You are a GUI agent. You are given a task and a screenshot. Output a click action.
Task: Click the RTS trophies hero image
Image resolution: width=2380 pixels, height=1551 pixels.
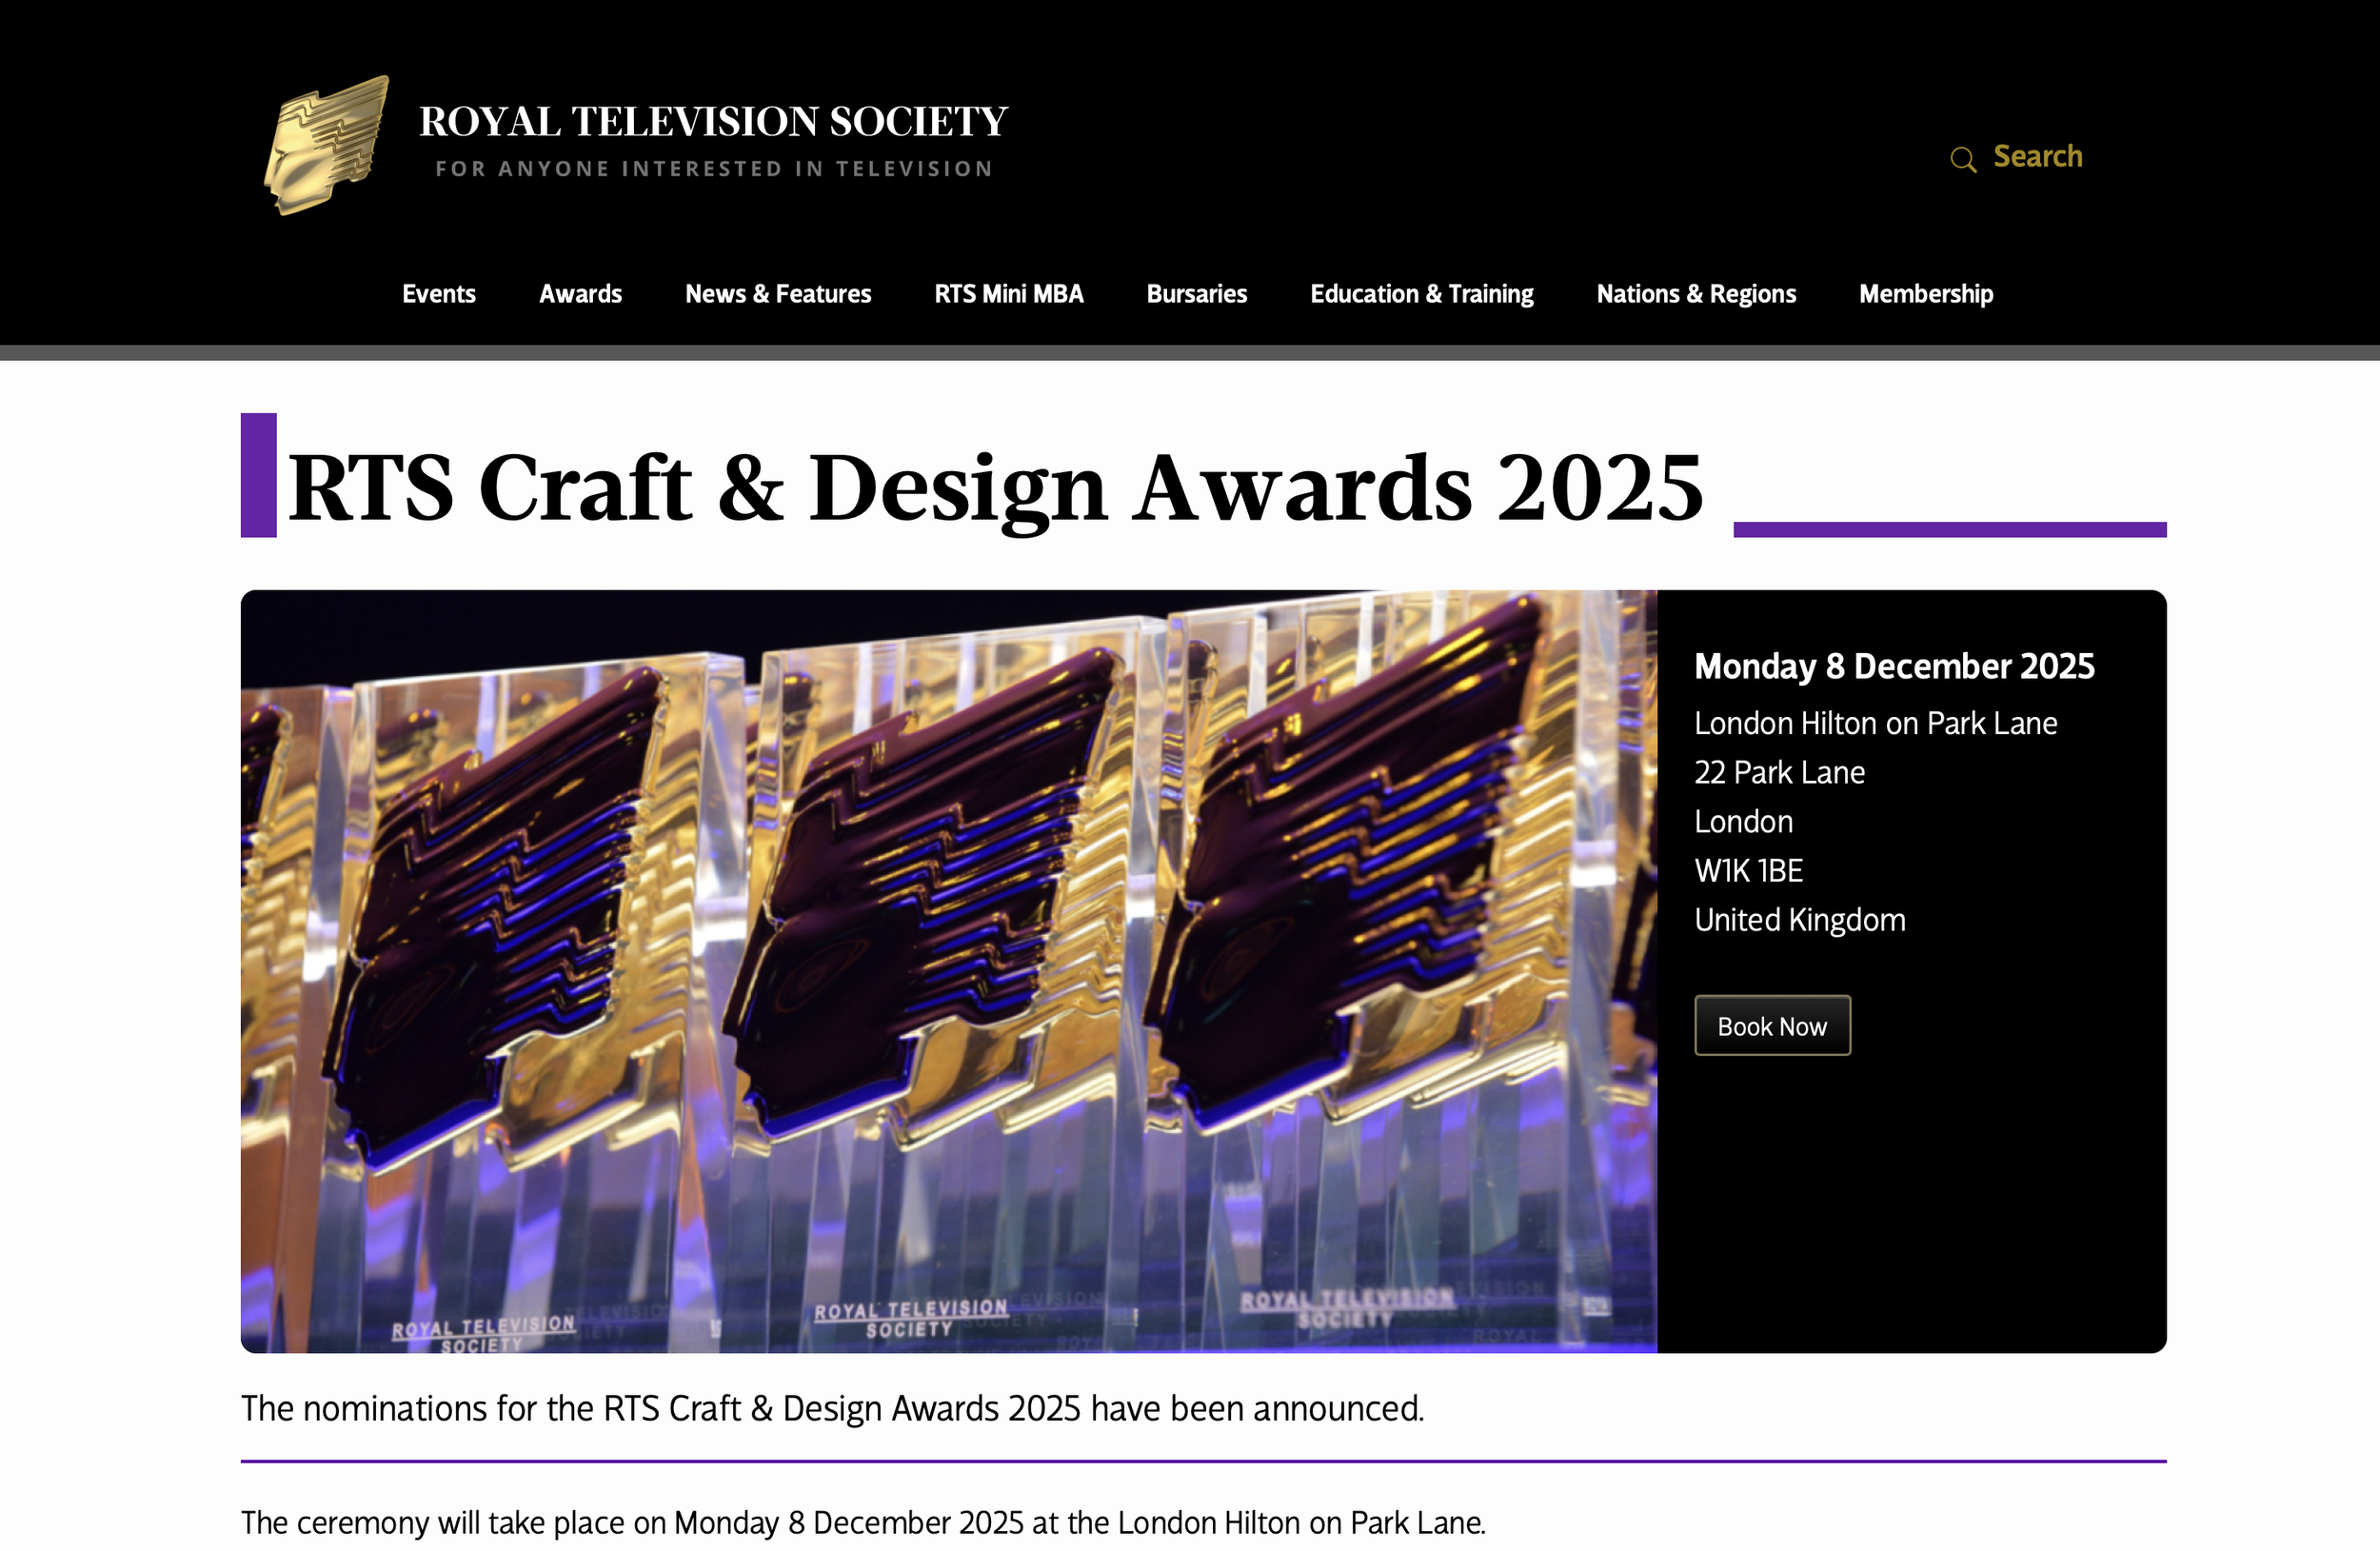click(x=948, y=970)
